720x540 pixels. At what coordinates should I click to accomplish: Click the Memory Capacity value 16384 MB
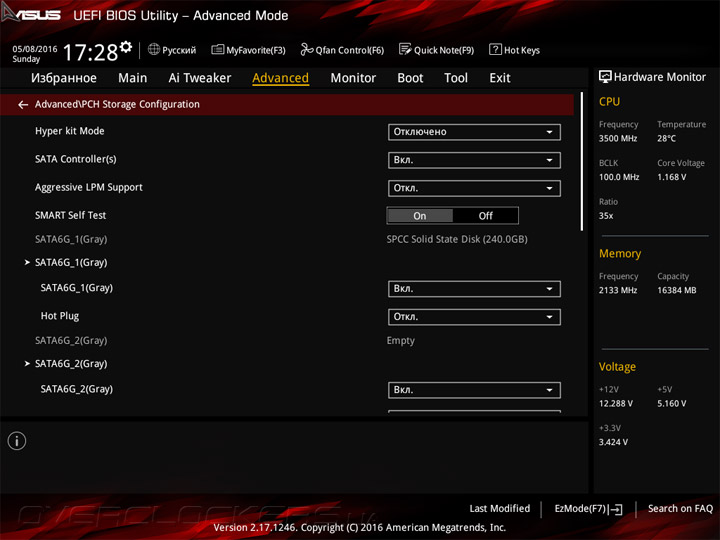coord(677,290)
